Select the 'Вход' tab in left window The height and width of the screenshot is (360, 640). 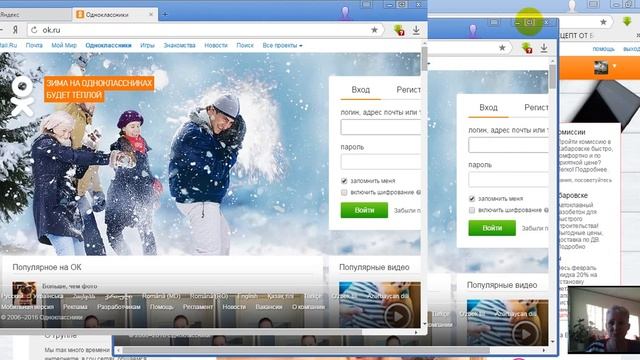[360, 90]
